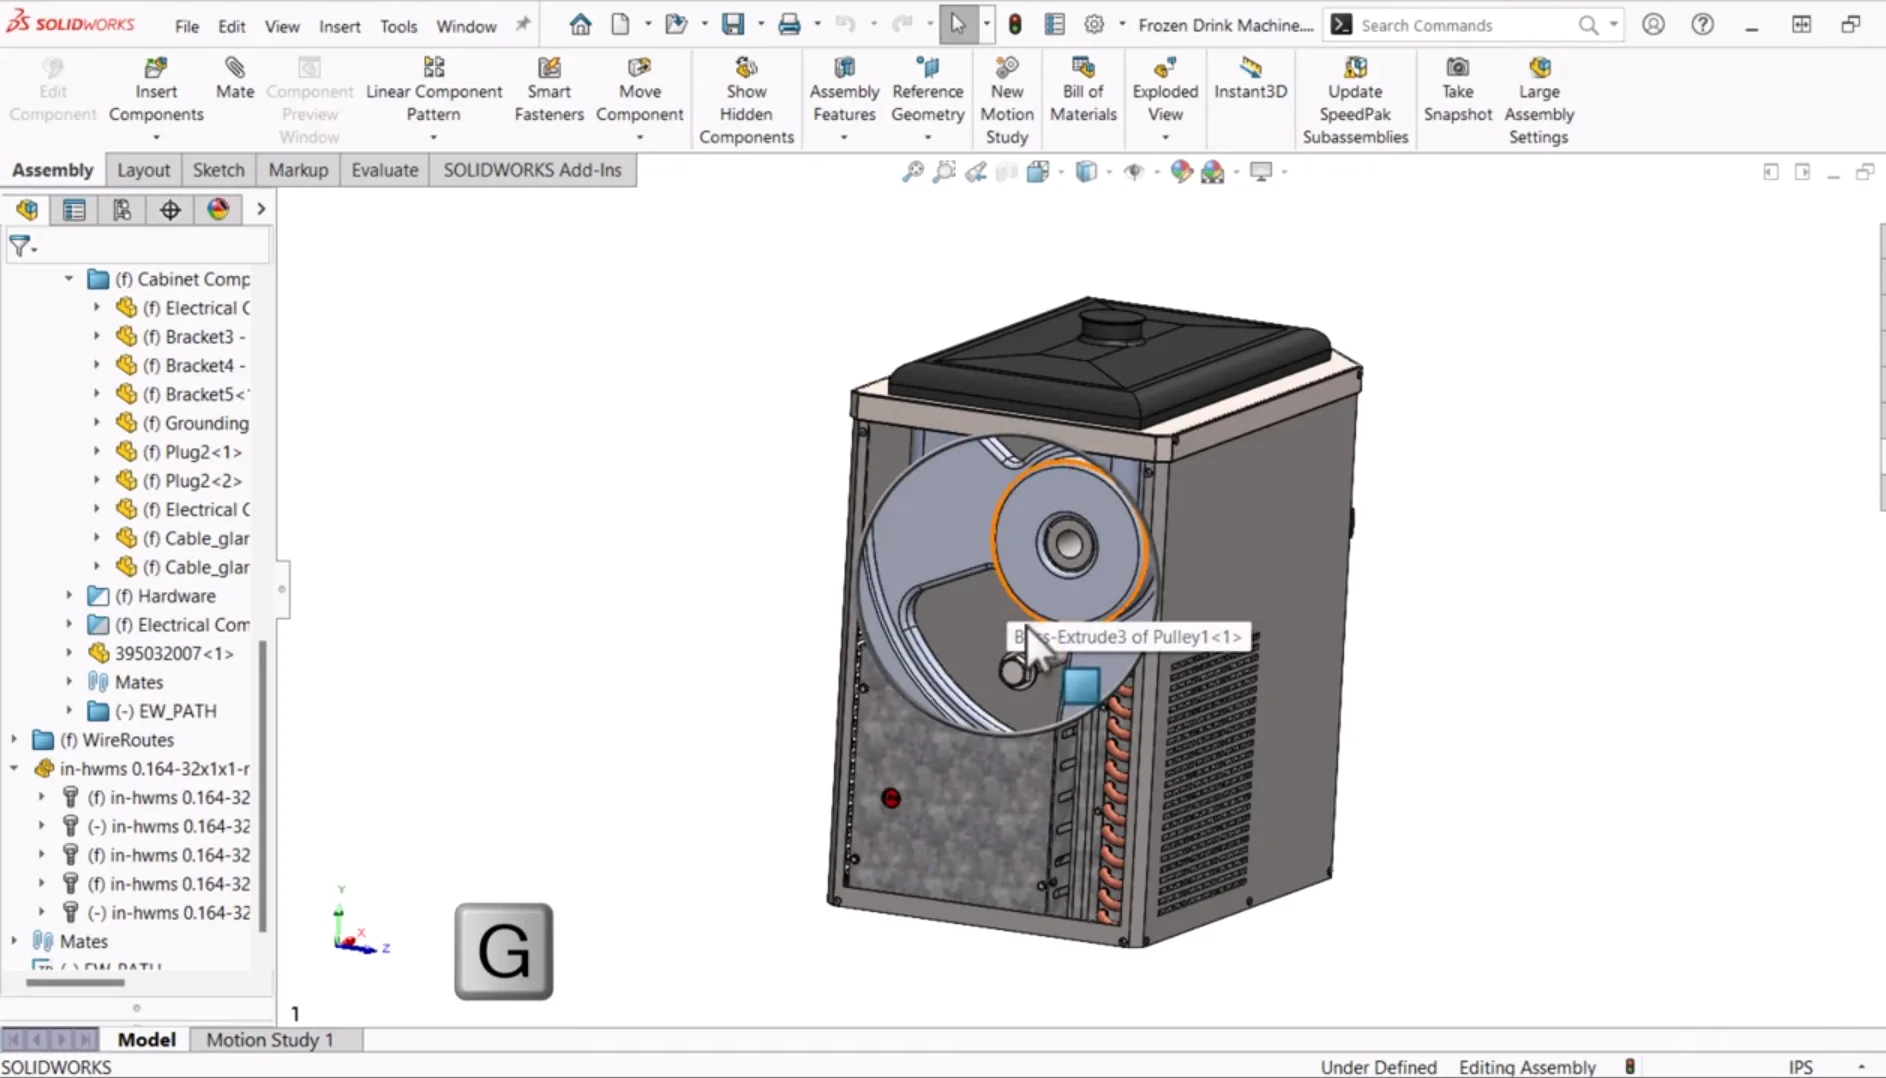Open Bill of Materials
The width and height of the screenshot is (1886, 1078).
[1082, 90]
